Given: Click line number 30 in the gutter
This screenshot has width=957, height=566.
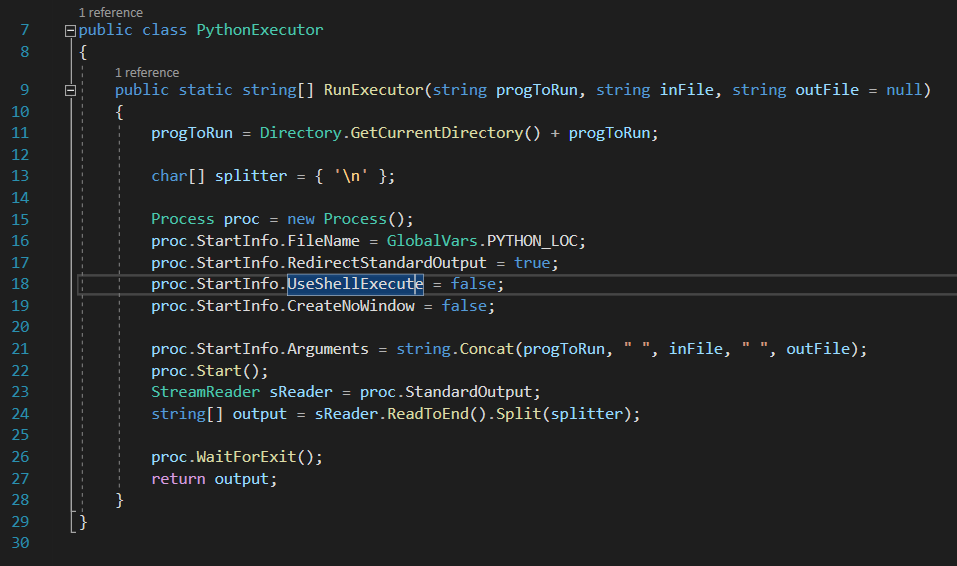Looking at the screenshot, I should pyautogui.click(x=20, y=543).
